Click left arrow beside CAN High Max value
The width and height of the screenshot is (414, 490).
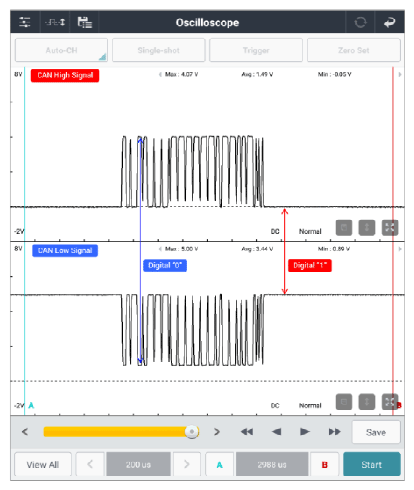click(160, 74)
